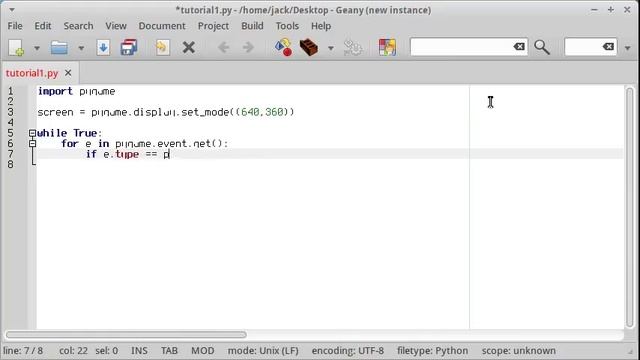Click 'col: 22' in status bar
Image resolution: width=640 pixels, height=360 pixels.
(73, 351)
